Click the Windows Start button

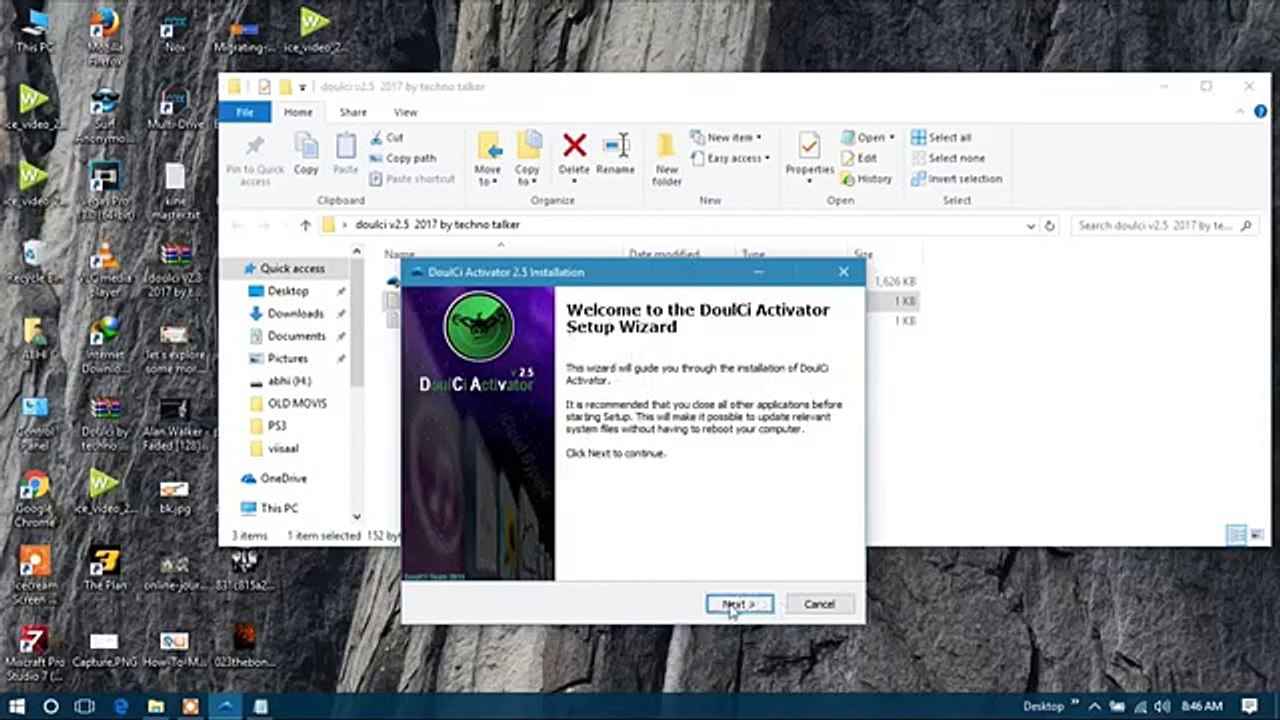(x=17, y=706)
